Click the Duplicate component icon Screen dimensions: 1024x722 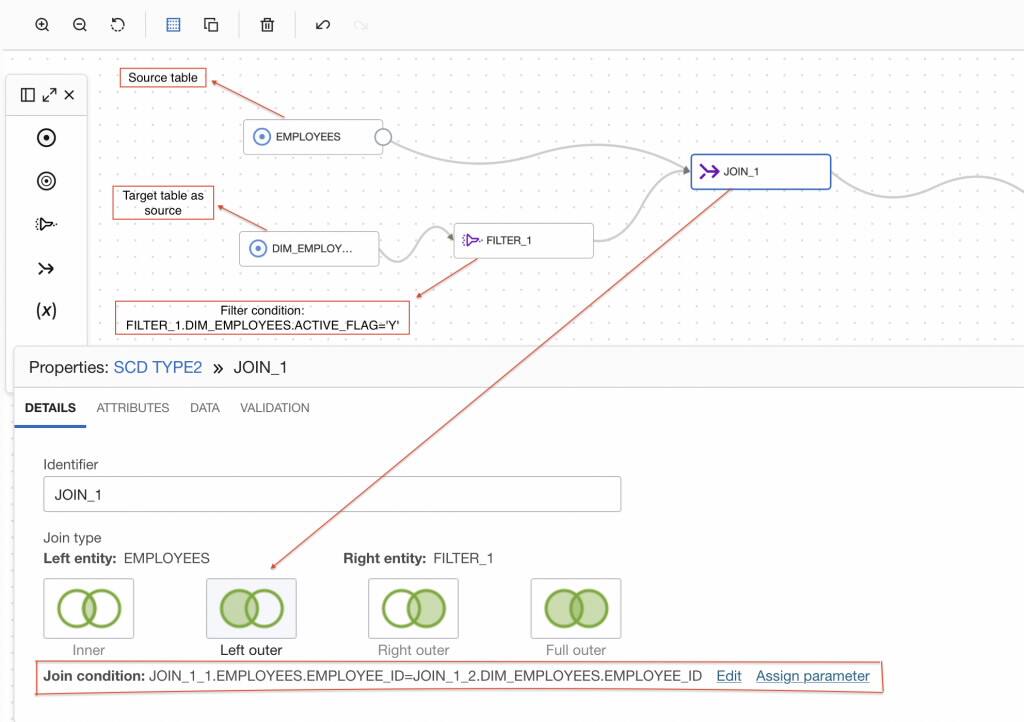pyautogui.click(x=211, y=24)
